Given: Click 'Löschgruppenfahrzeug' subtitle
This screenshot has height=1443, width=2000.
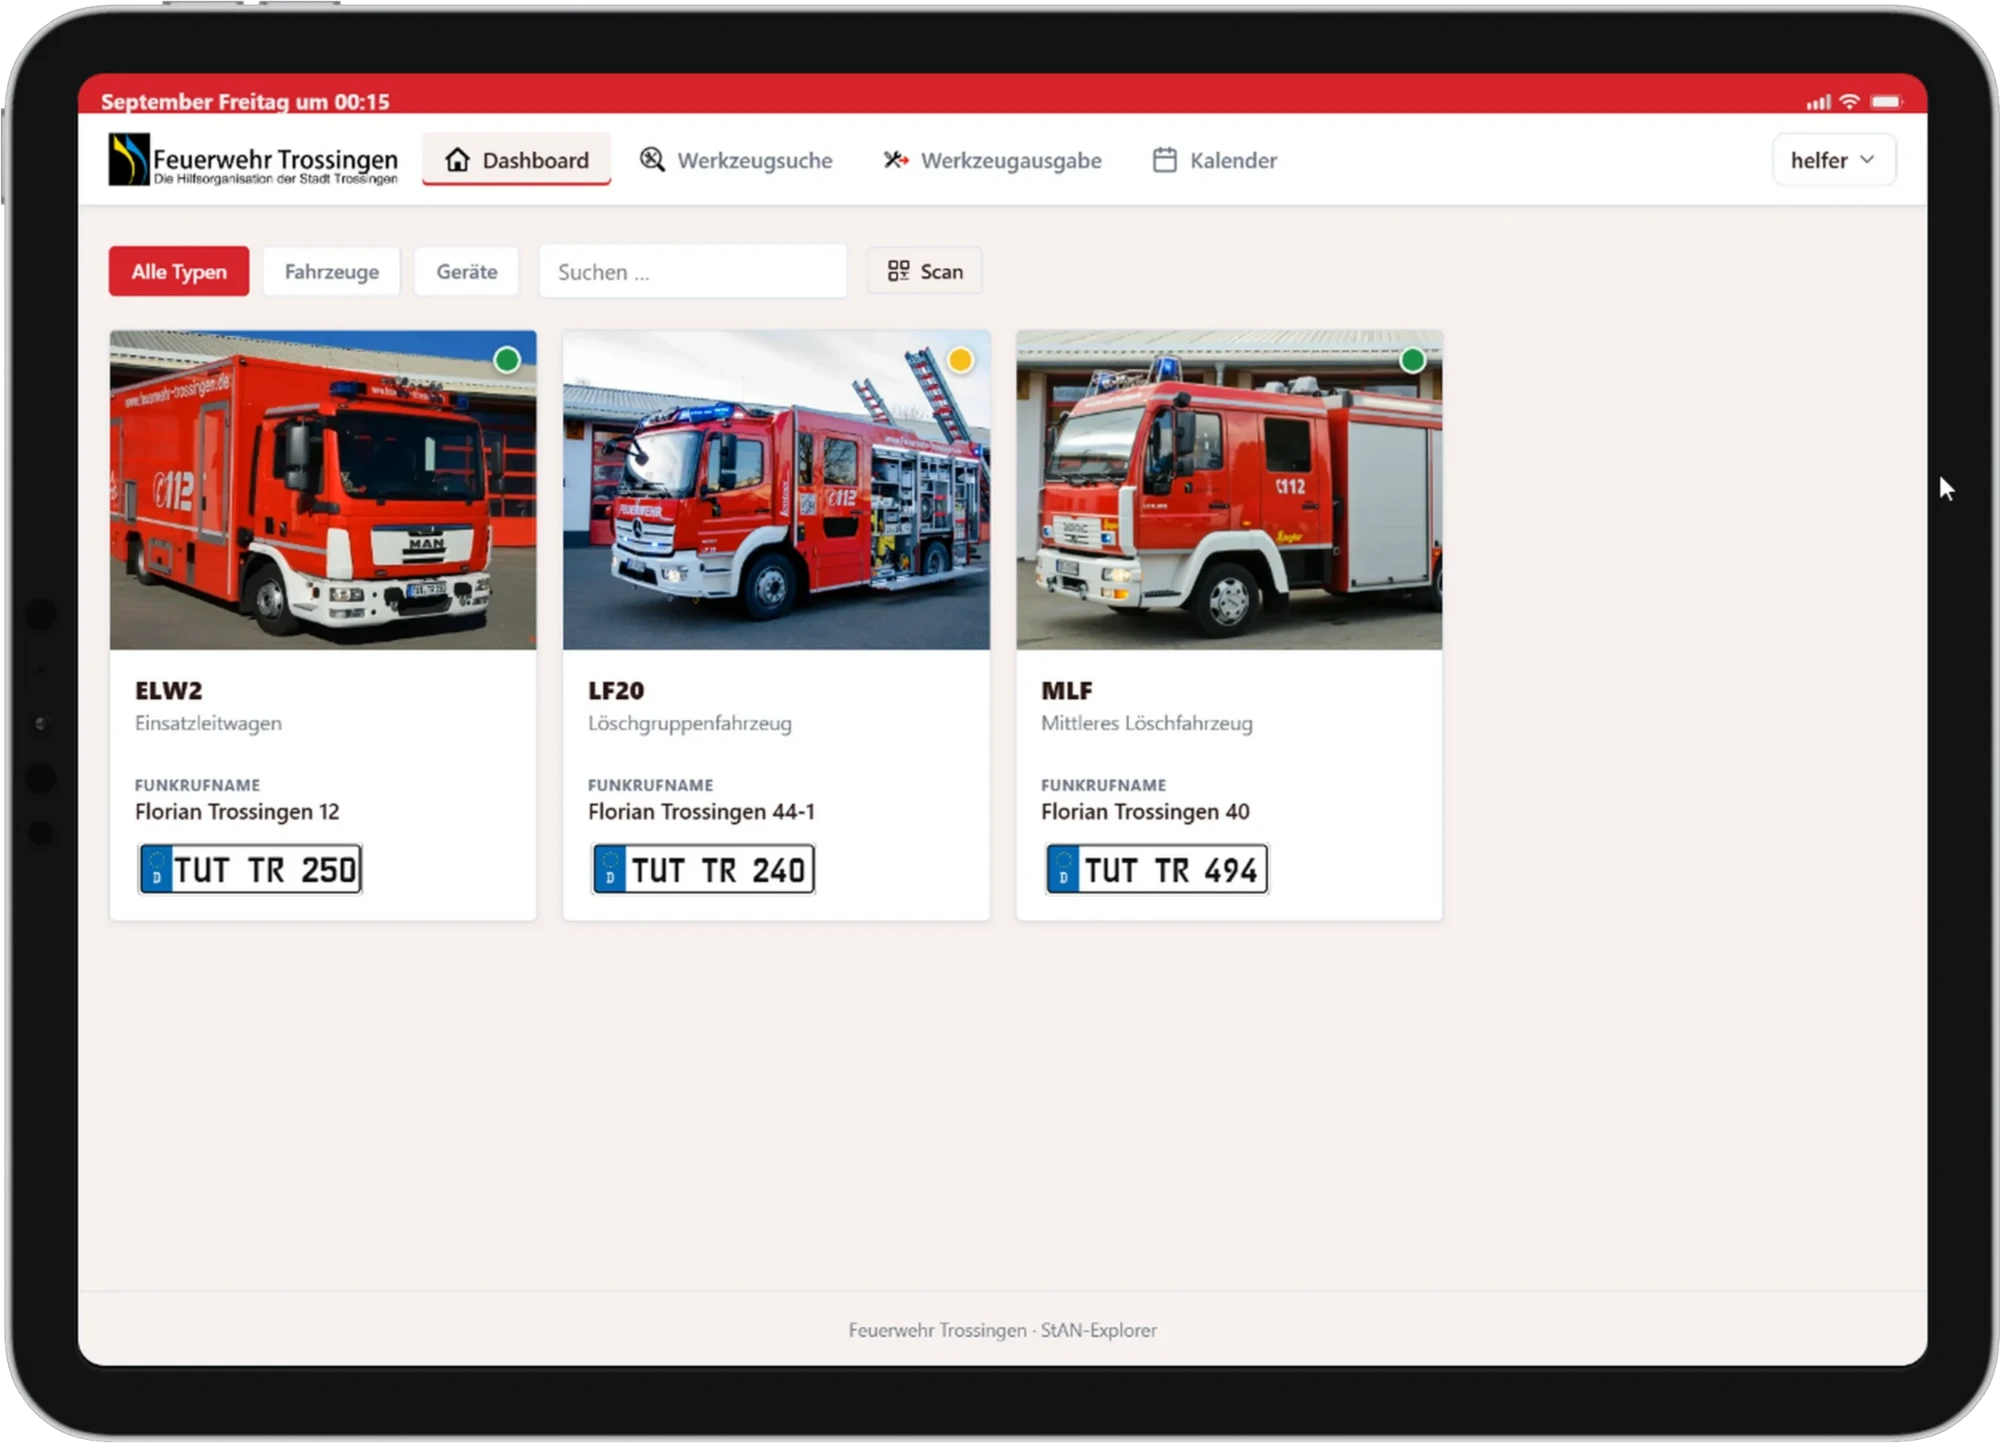Looking at the screenshot, I should tap(690, 723).
